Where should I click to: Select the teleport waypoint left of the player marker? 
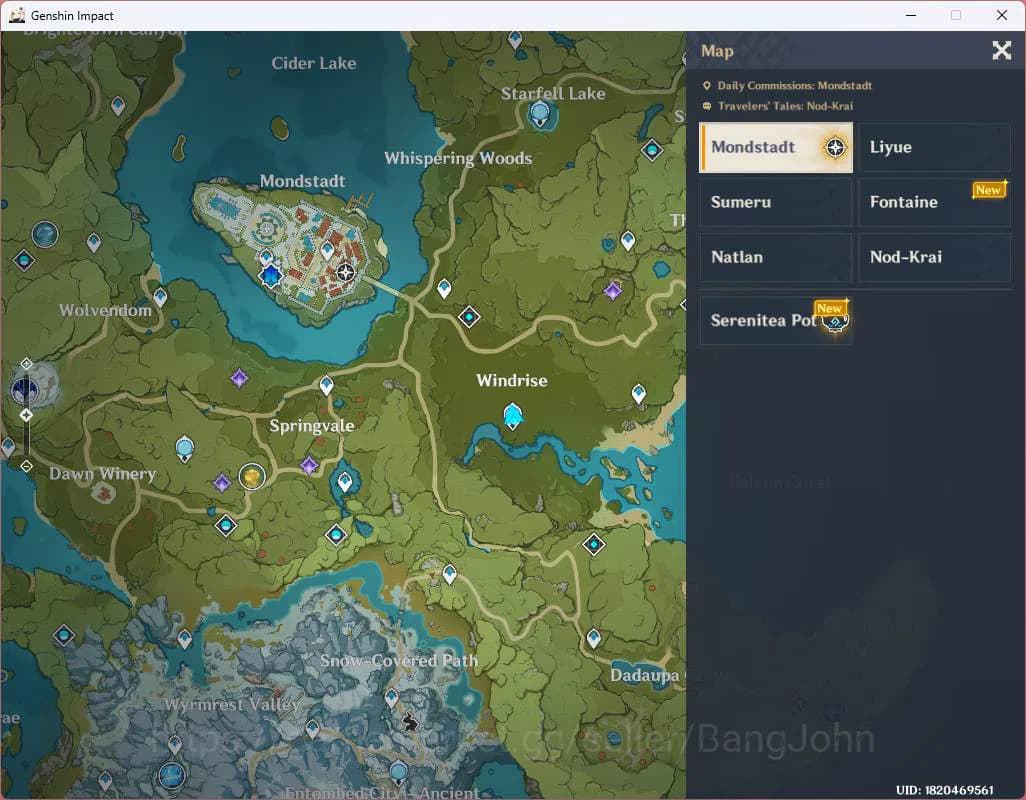coord(328,250)
